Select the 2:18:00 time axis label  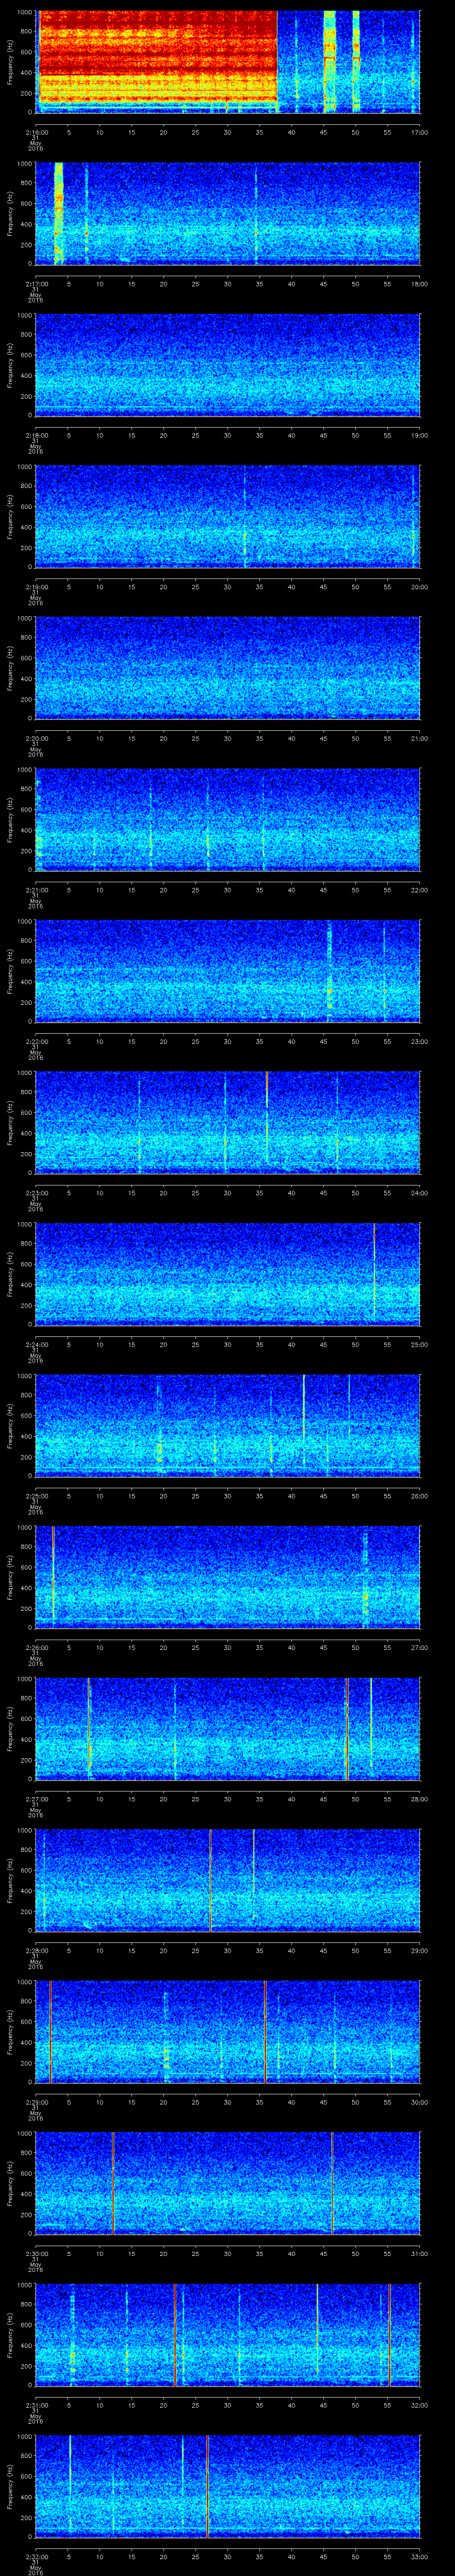36,436
